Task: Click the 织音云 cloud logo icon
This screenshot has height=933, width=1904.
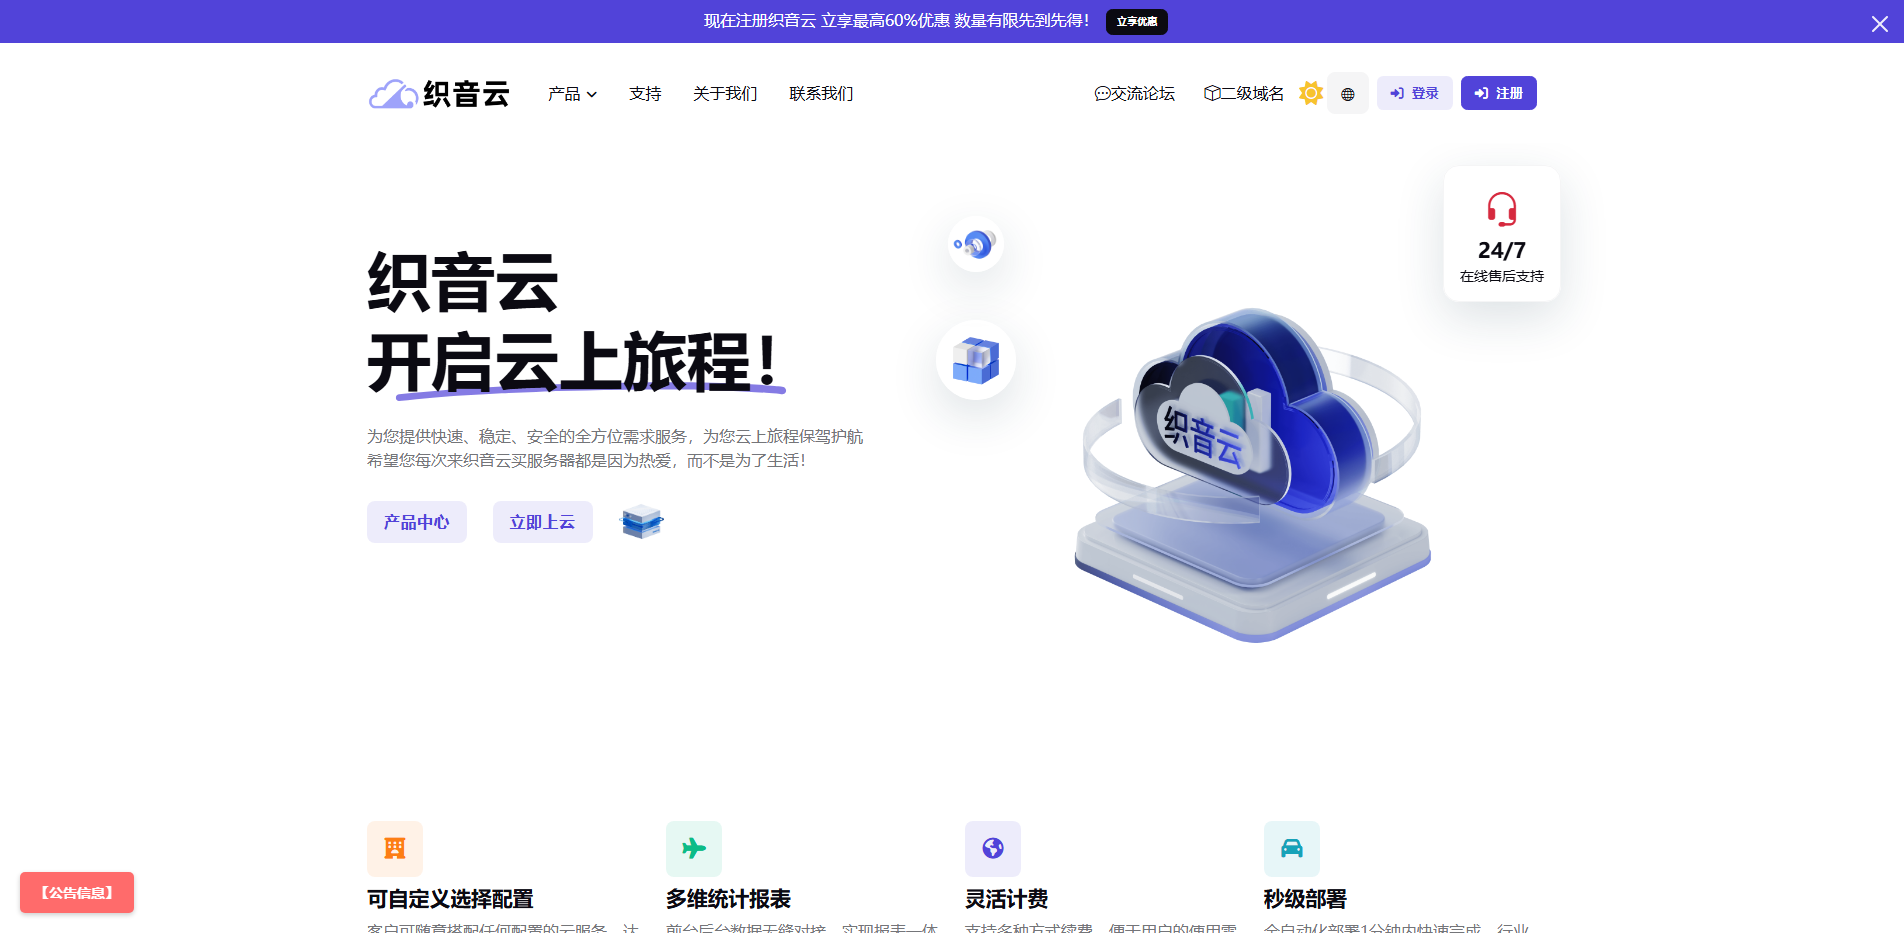Action: [393, 93]
